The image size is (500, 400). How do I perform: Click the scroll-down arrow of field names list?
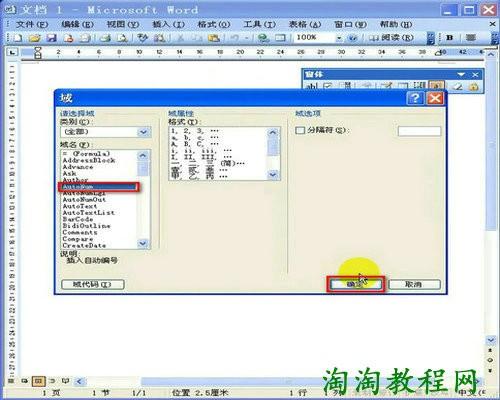tap(143, 243)
